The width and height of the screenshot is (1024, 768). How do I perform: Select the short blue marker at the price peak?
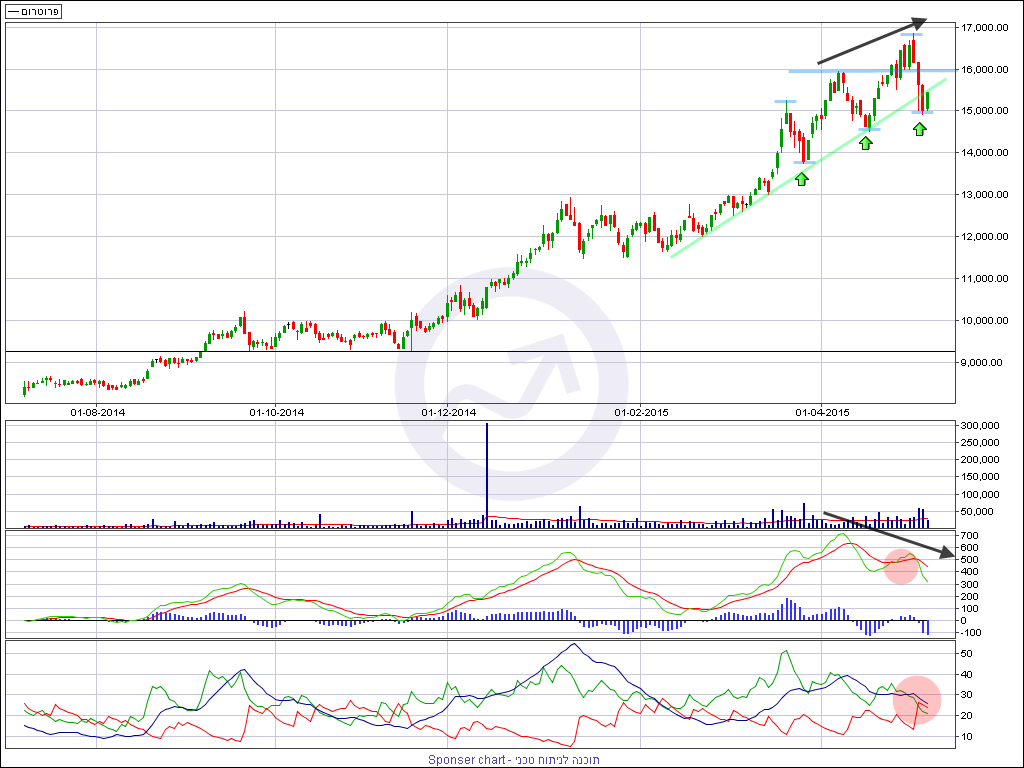click(910, 35)
